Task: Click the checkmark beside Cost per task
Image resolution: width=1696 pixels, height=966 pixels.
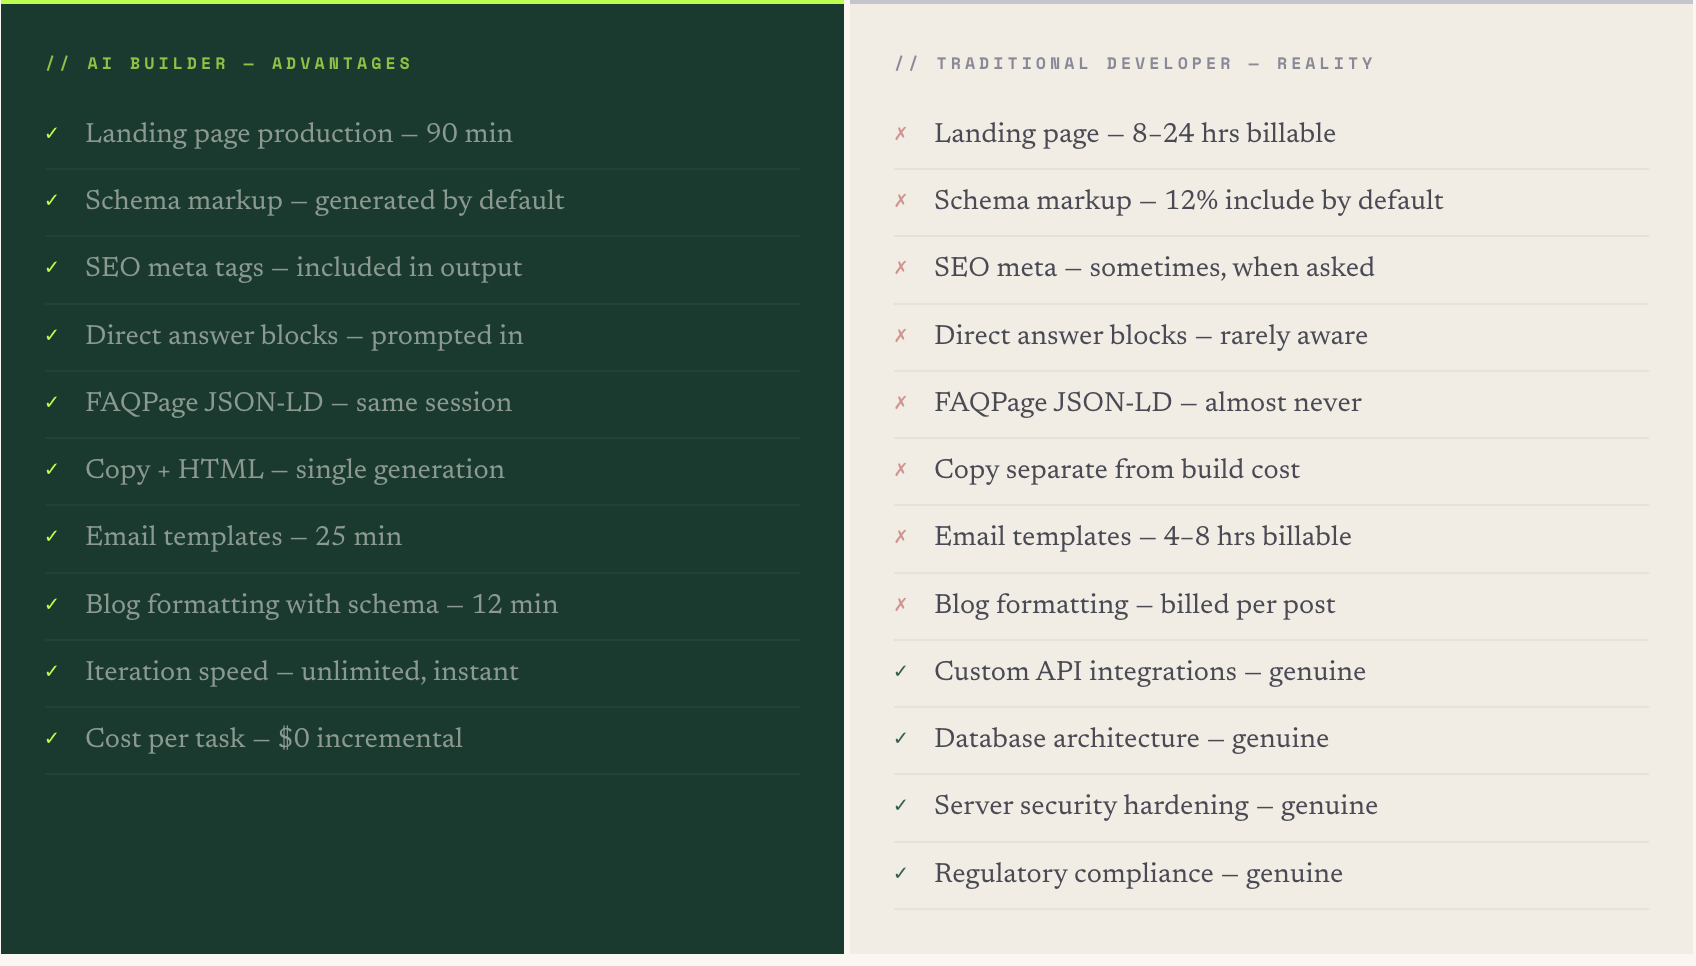Action: point(52,739)
